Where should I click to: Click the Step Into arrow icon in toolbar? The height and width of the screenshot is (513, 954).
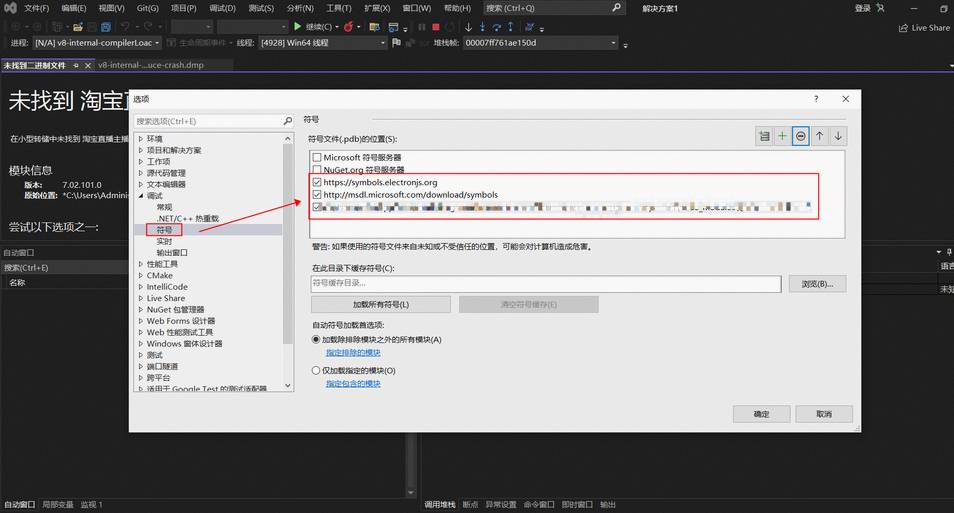[x=482, y=27]
